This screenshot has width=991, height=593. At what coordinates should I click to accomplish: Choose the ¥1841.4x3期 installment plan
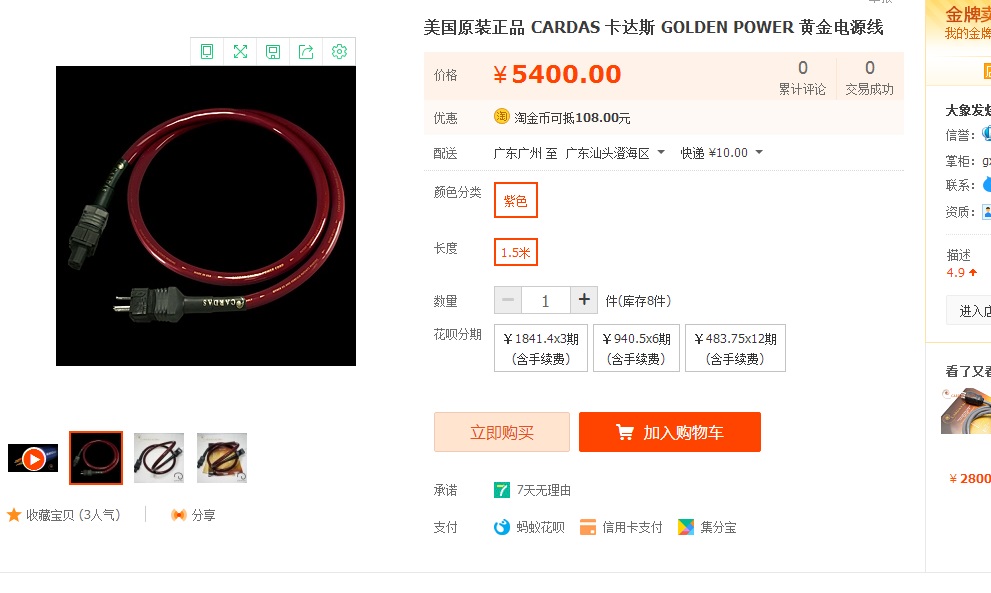[541, 348]
